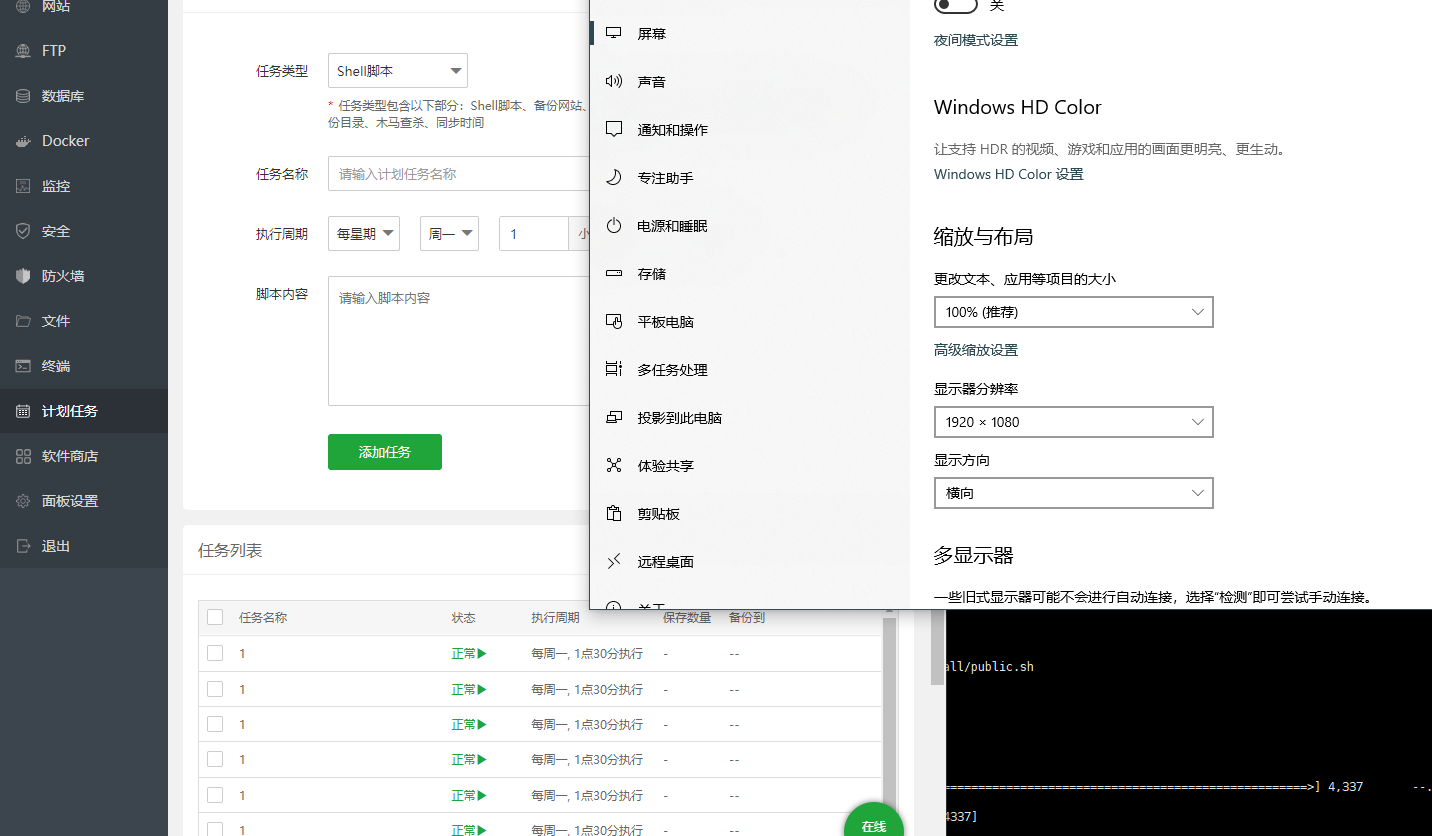Expand the 100% (推荐) scaling dropdown
This screenshot has height=836, width=1432.
tap(1073, 312)
